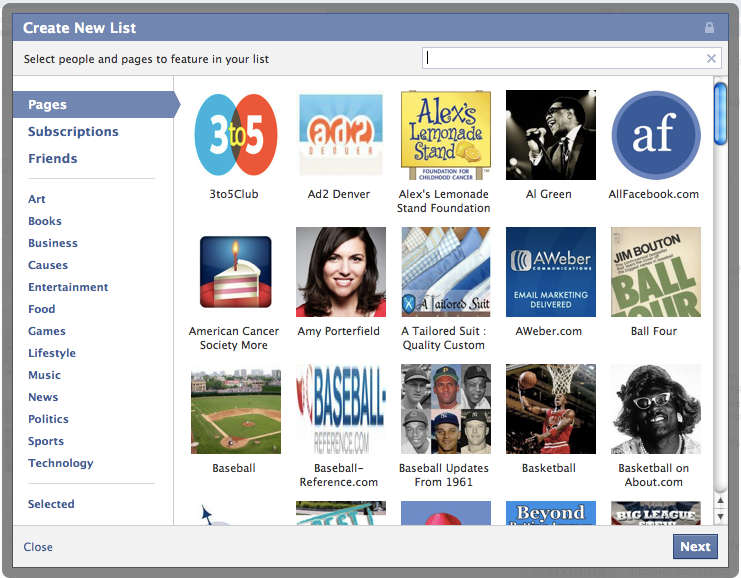Select Basketball on About.com photo
741x578 pixels.
(655, 409)
